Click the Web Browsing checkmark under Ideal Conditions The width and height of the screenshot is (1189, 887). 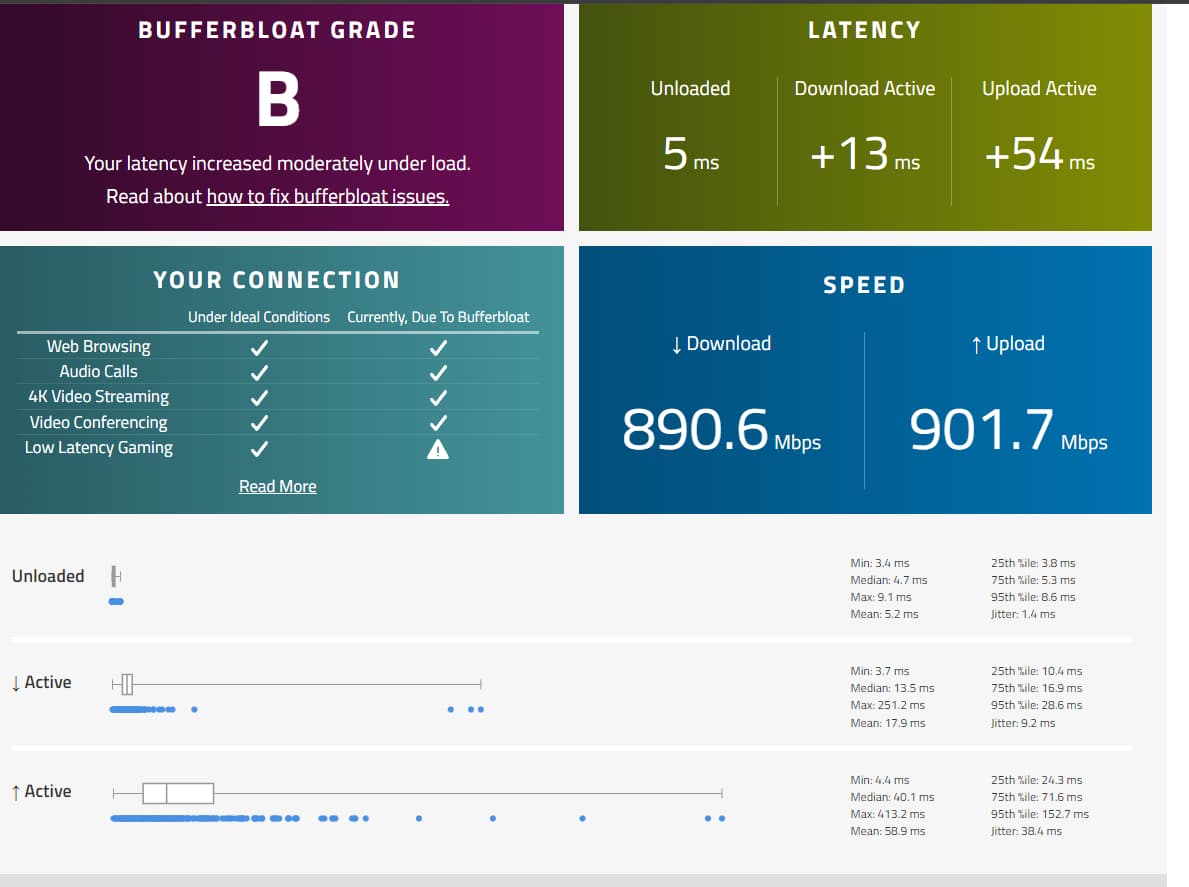(259, 347)
